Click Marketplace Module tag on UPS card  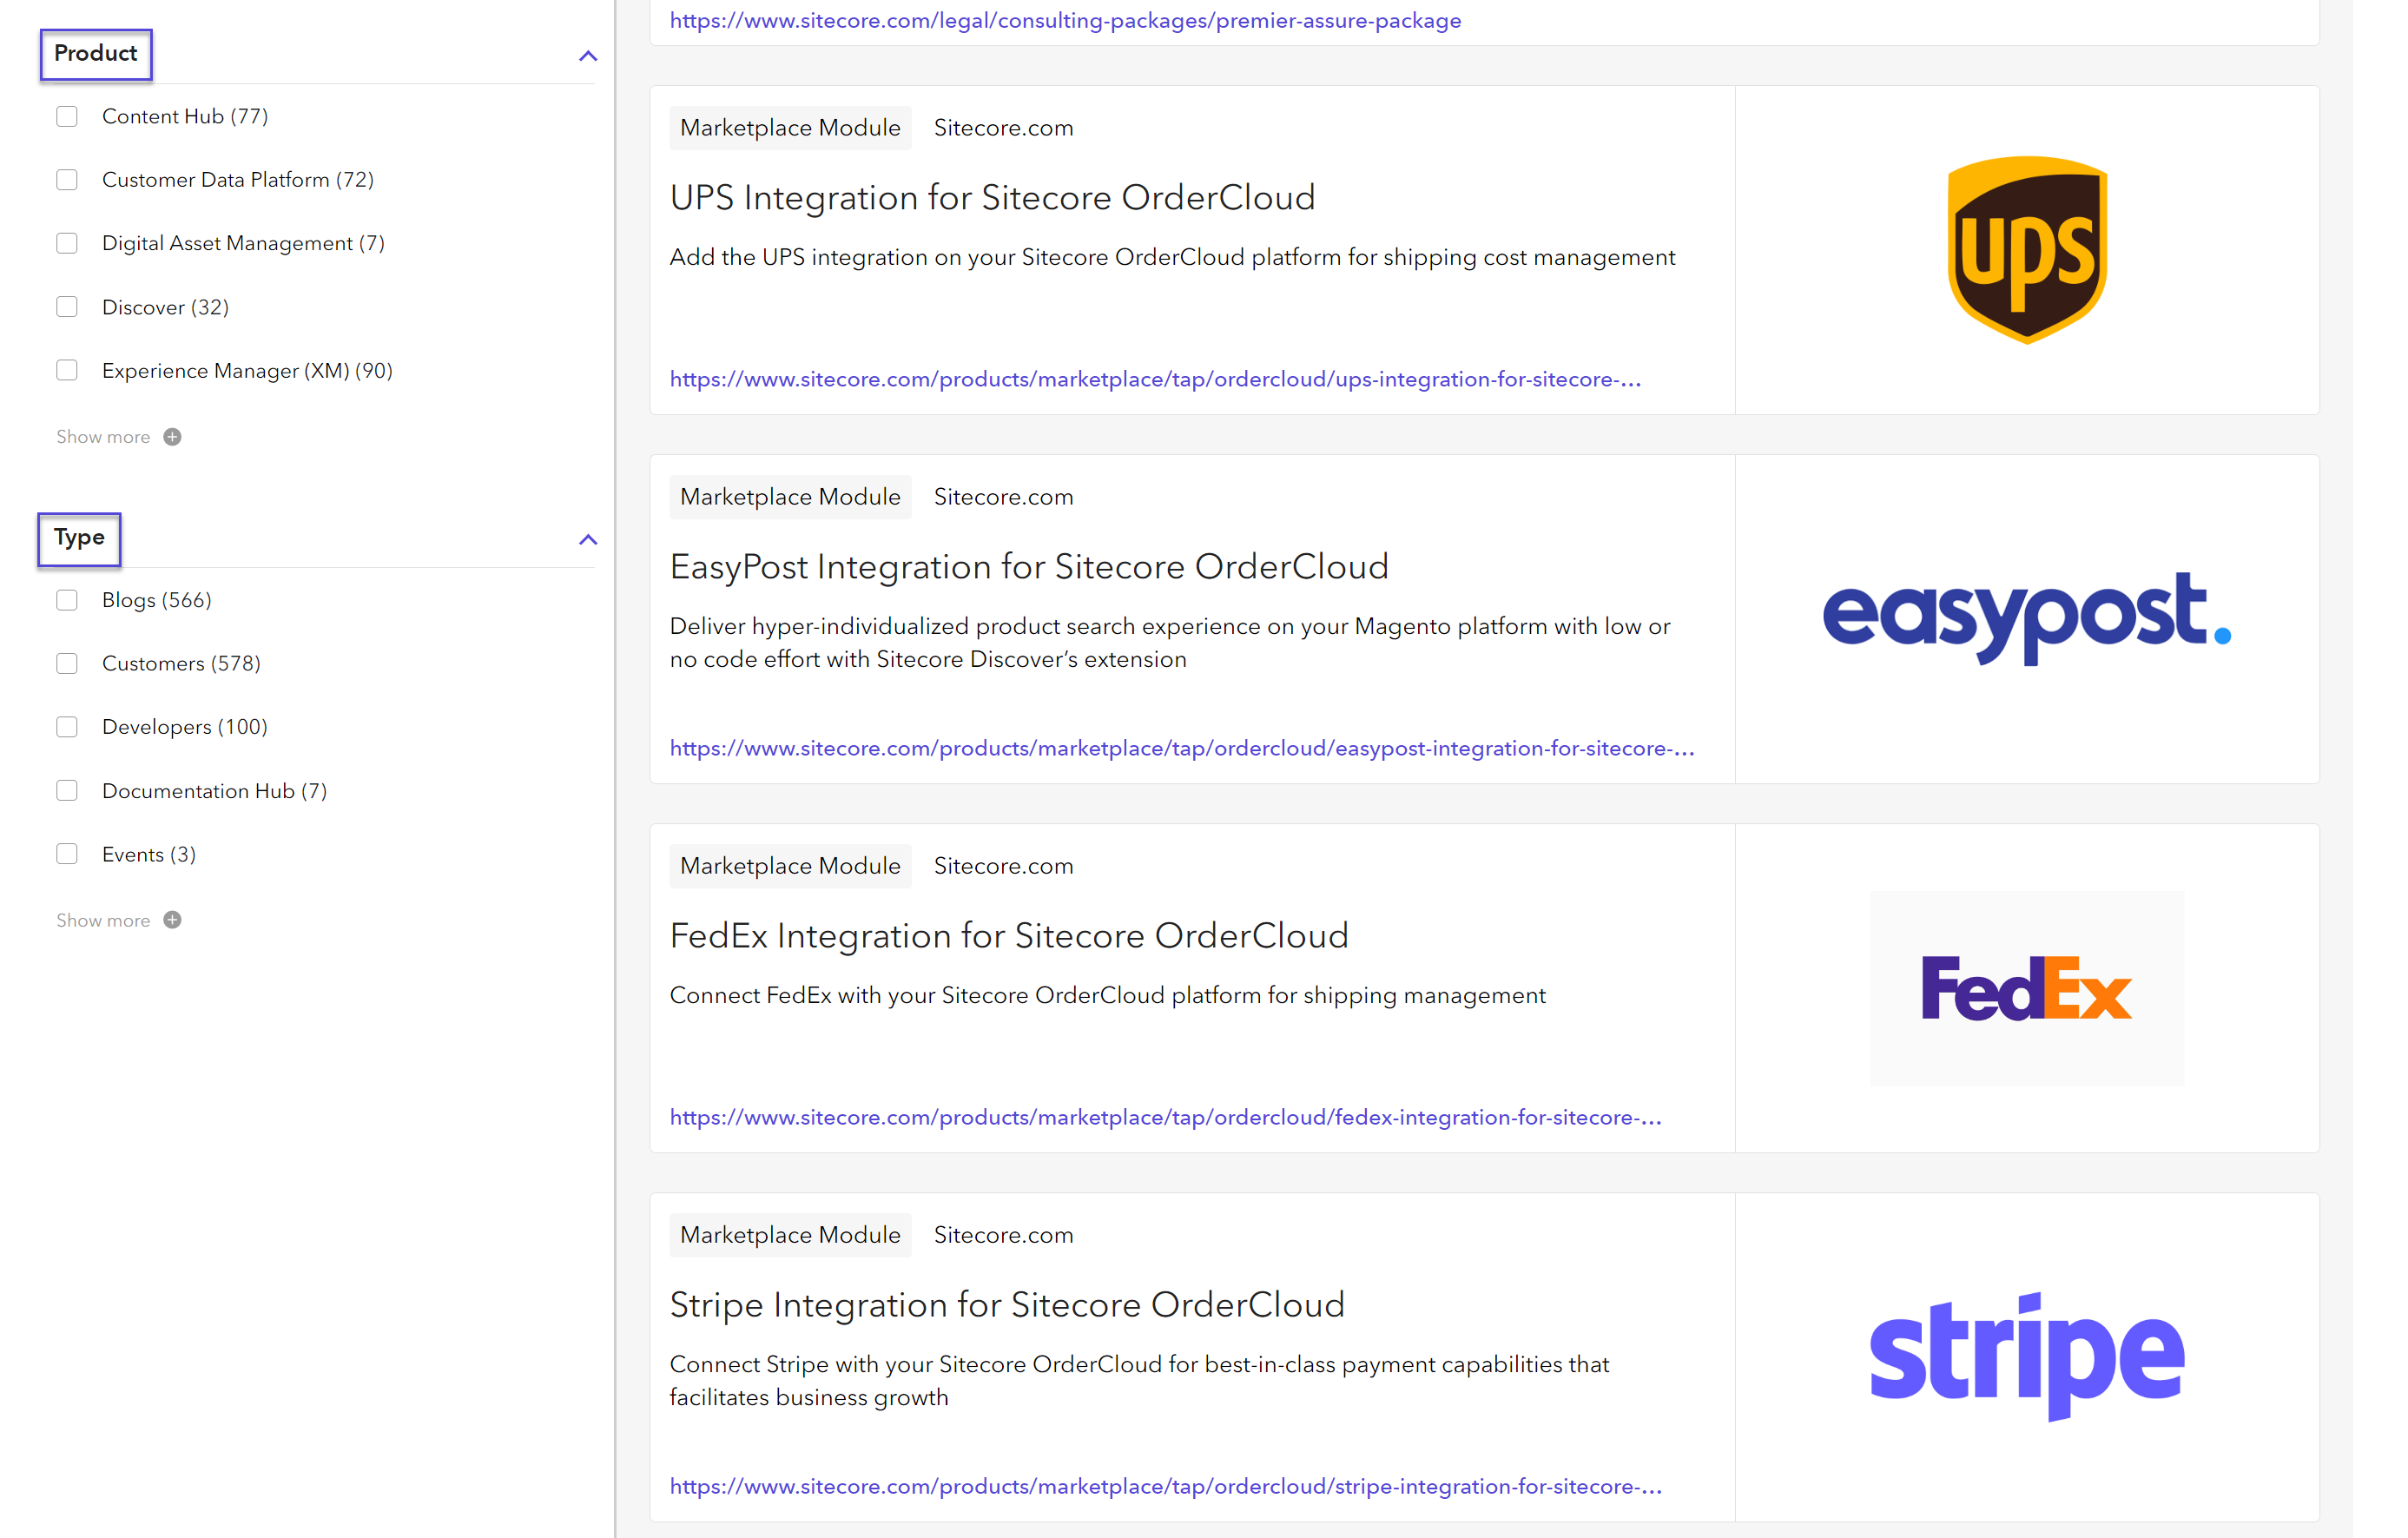(x=790, y=128)
